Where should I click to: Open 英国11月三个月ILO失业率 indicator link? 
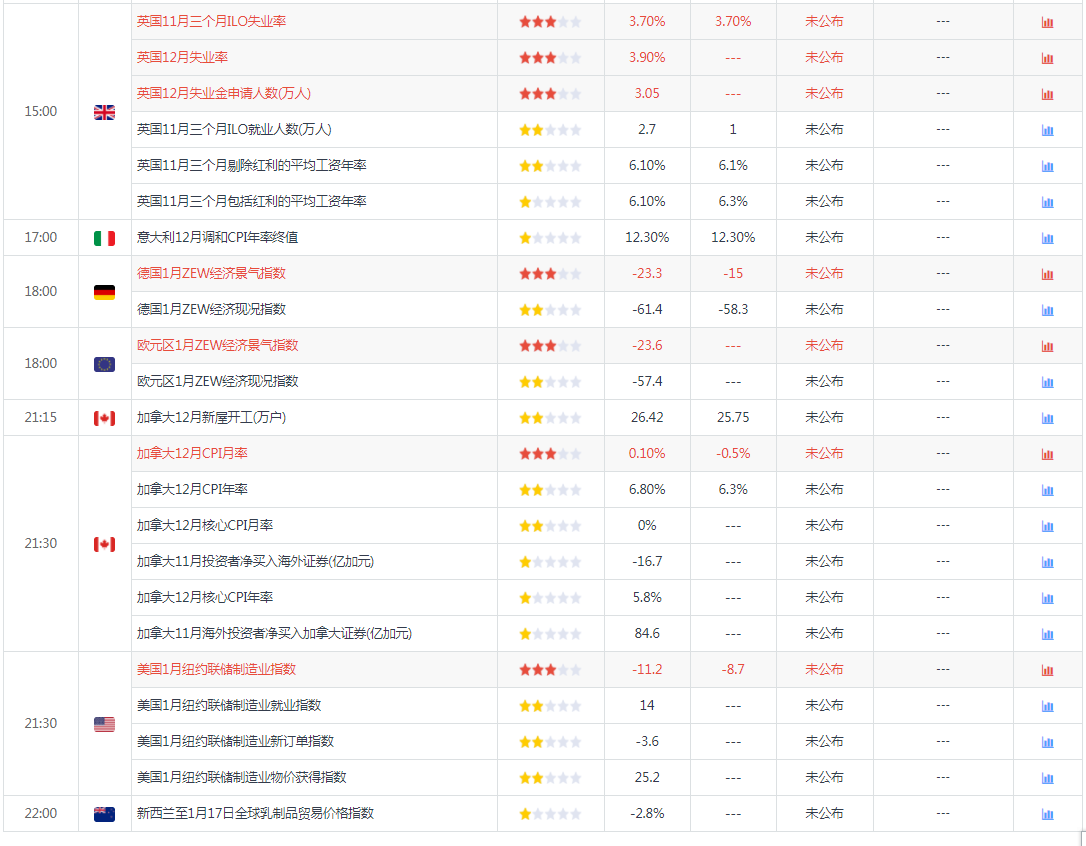tap(211, 21)
